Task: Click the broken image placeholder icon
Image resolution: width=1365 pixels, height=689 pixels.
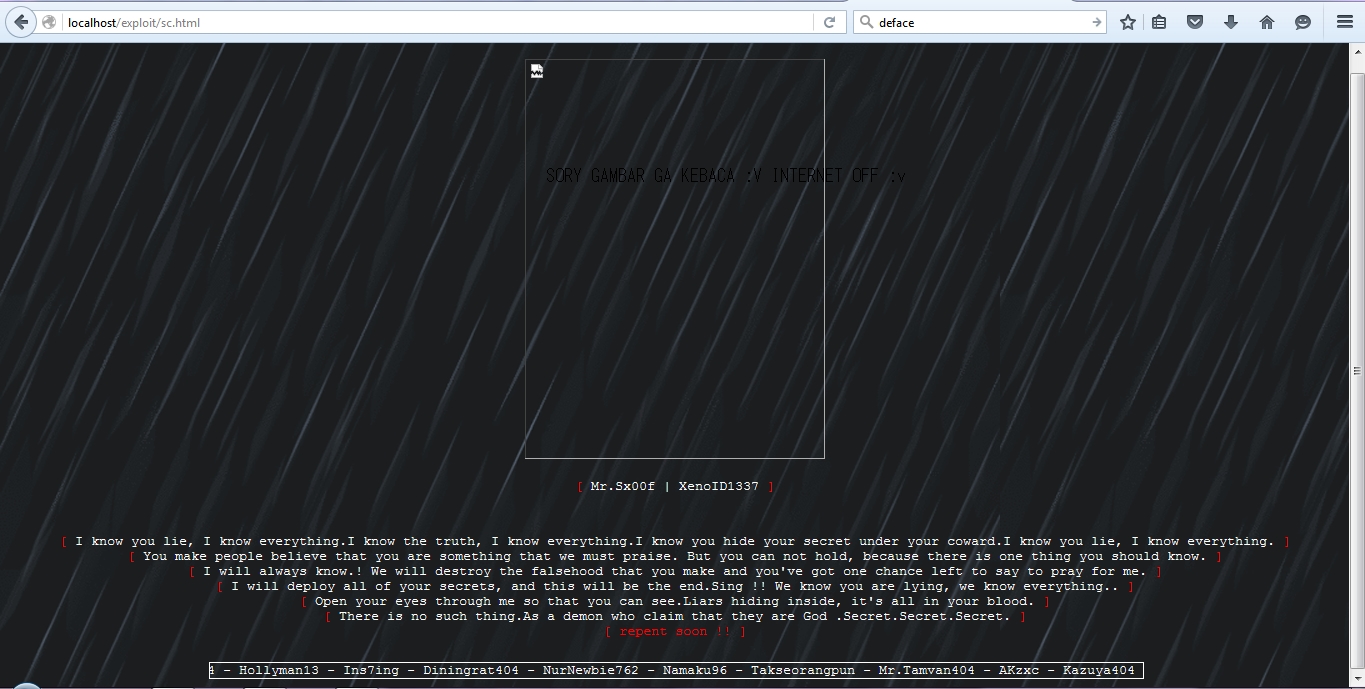Action: [x=536, y=69]
